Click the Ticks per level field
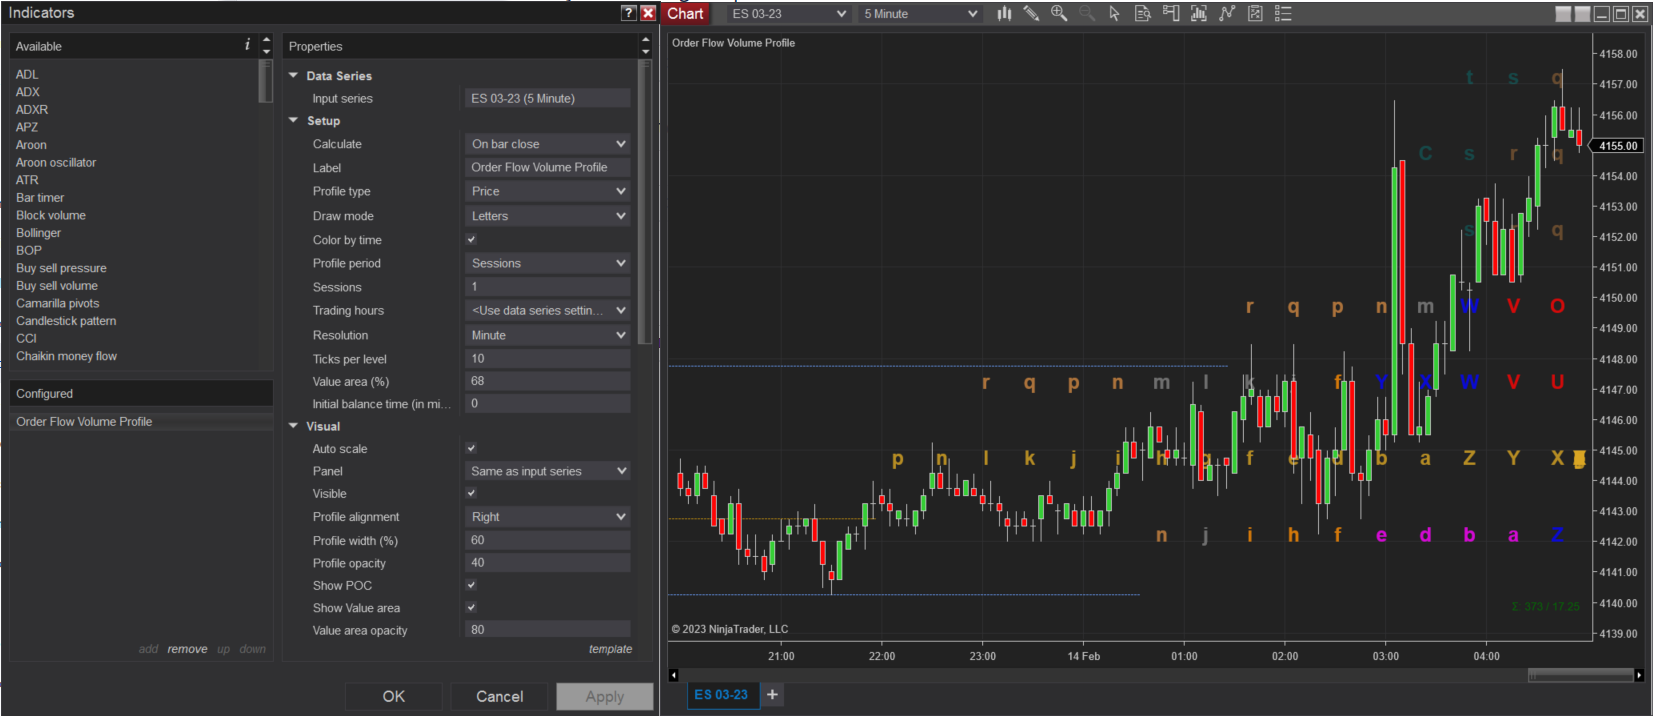1656x716 pixels. point(548,358)
